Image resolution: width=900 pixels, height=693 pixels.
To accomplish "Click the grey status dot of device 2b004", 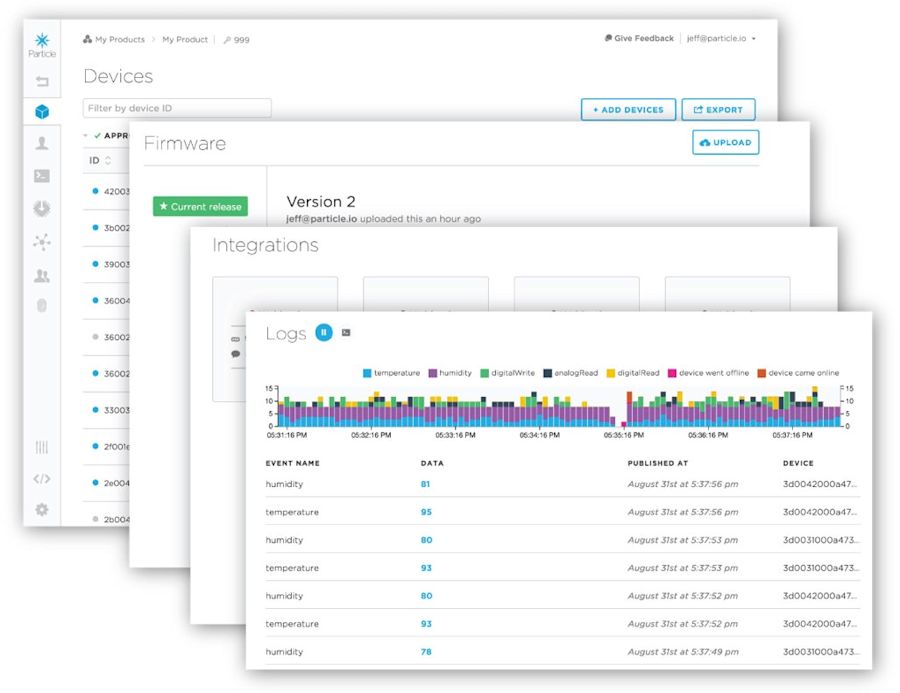I will click(95, 519).
